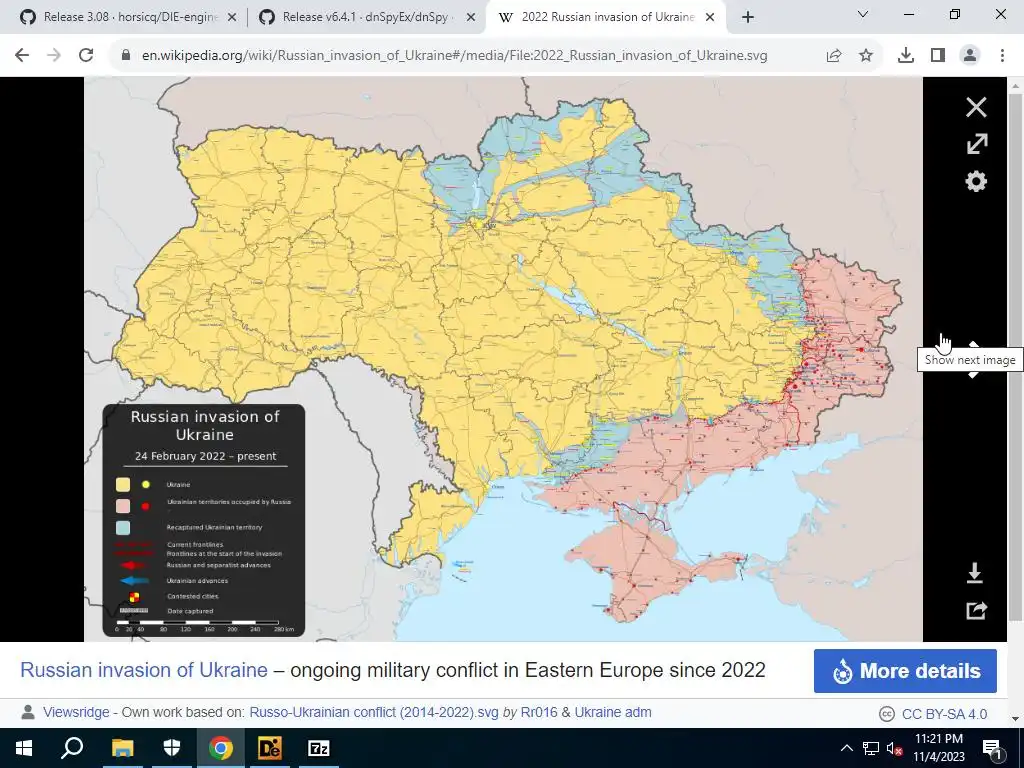View CC BY-SA 4.0 license
Screen dimensions: 1024x768
tap(944, 714)
